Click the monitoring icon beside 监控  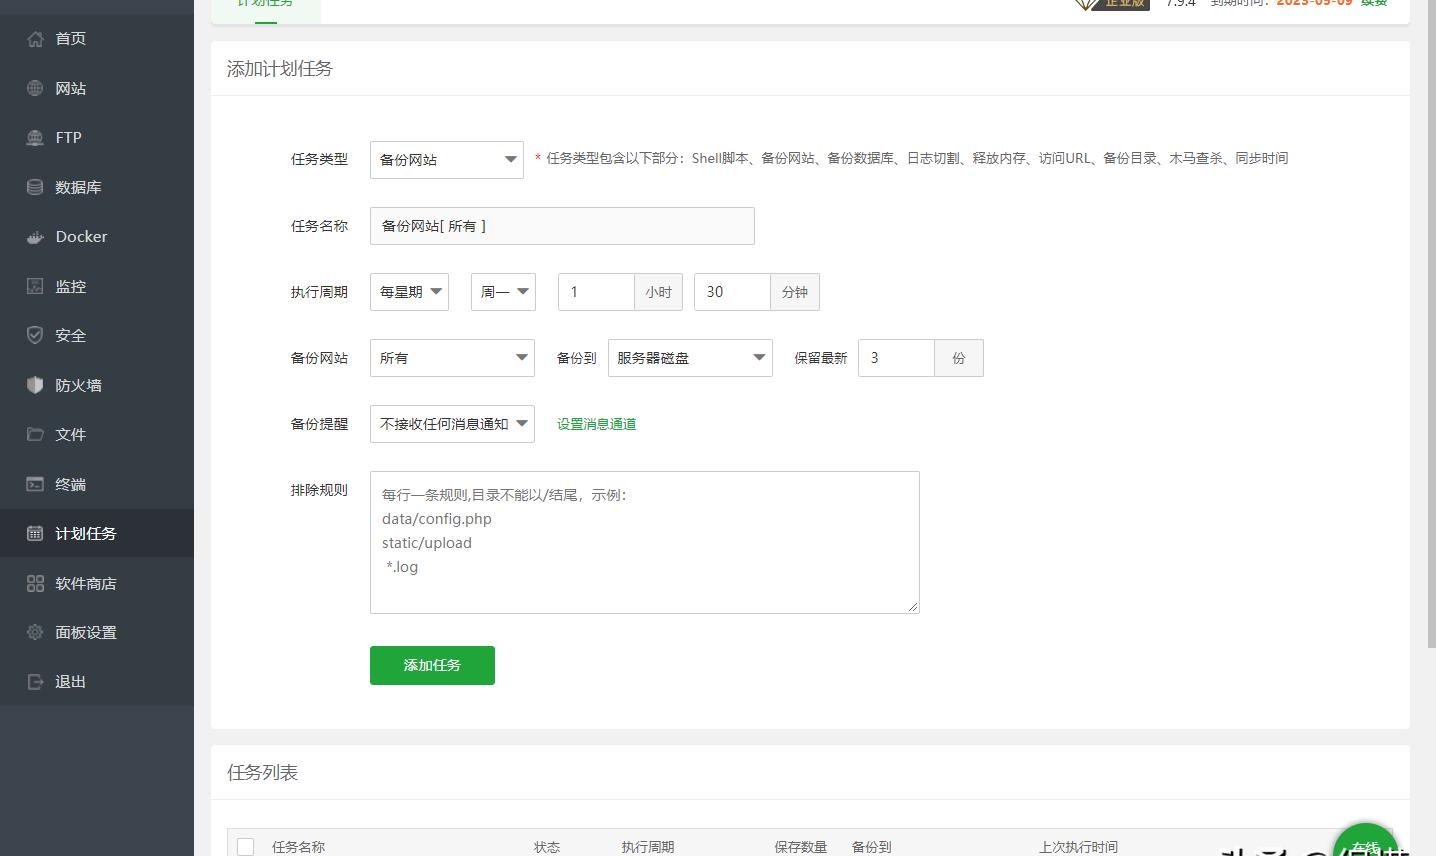pyautogui.click(x=35, y=286)
